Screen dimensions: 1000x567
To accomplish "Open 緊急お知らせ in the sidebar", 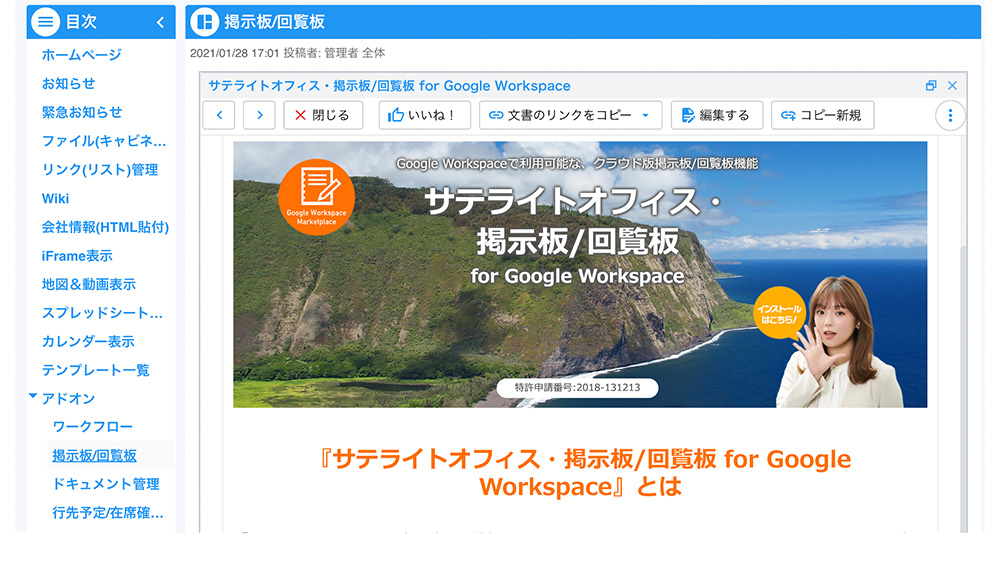I will 82,112.
